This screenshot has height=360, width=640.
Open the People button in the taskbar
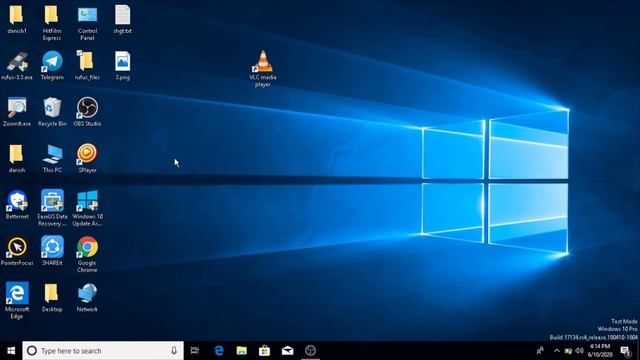point(540,351)
